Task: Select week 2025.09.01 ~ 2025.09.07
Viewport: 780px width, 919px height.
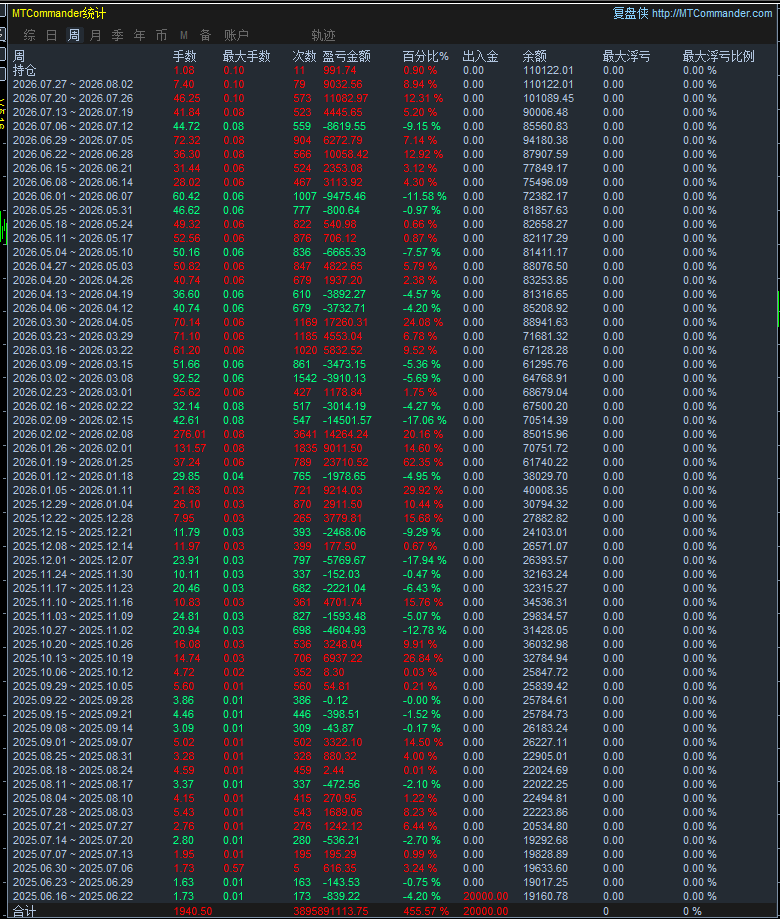Action: [x=73, y=742]
